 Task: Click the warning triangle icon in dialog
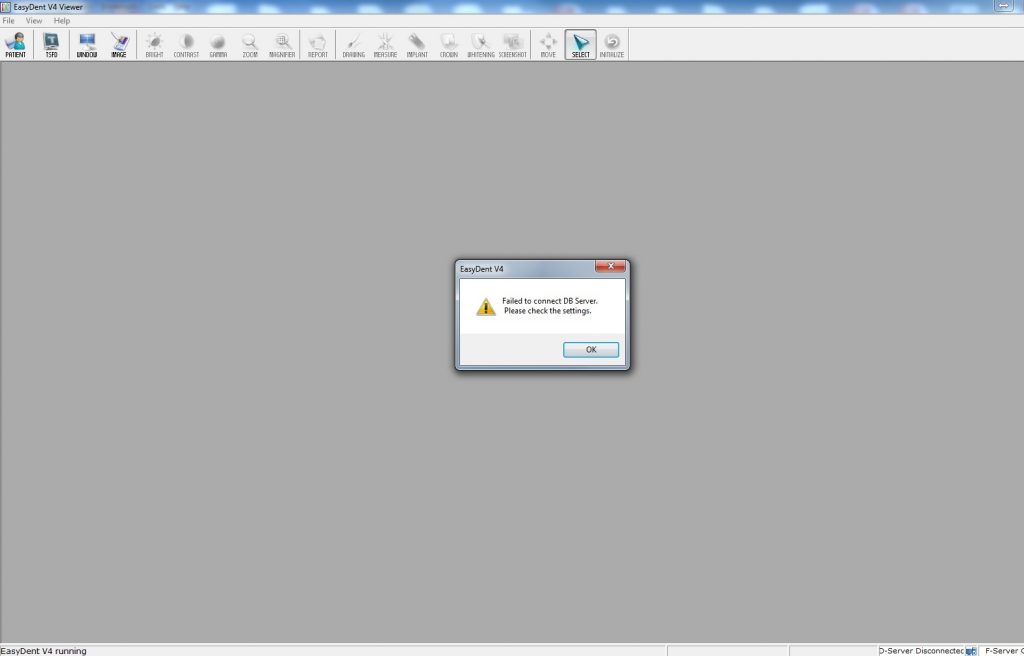coord(486,306)
